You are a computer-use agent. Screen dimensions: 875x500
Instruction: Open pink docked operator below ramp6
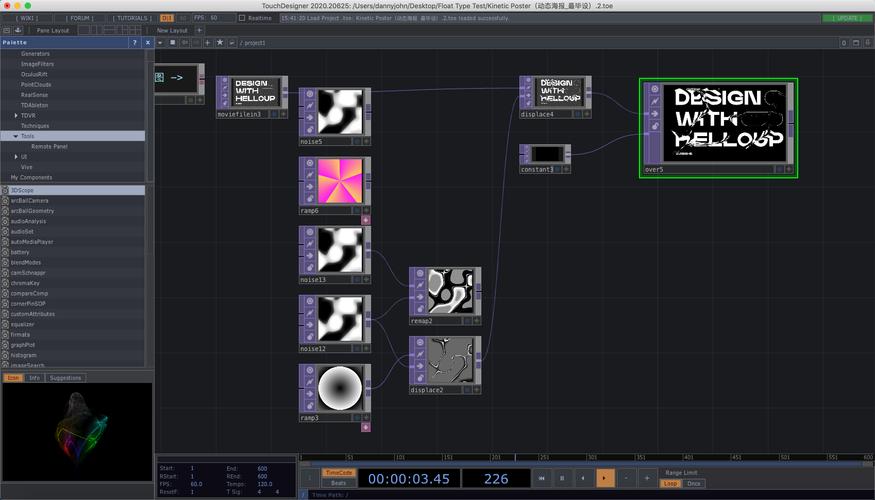coord(366,220)
